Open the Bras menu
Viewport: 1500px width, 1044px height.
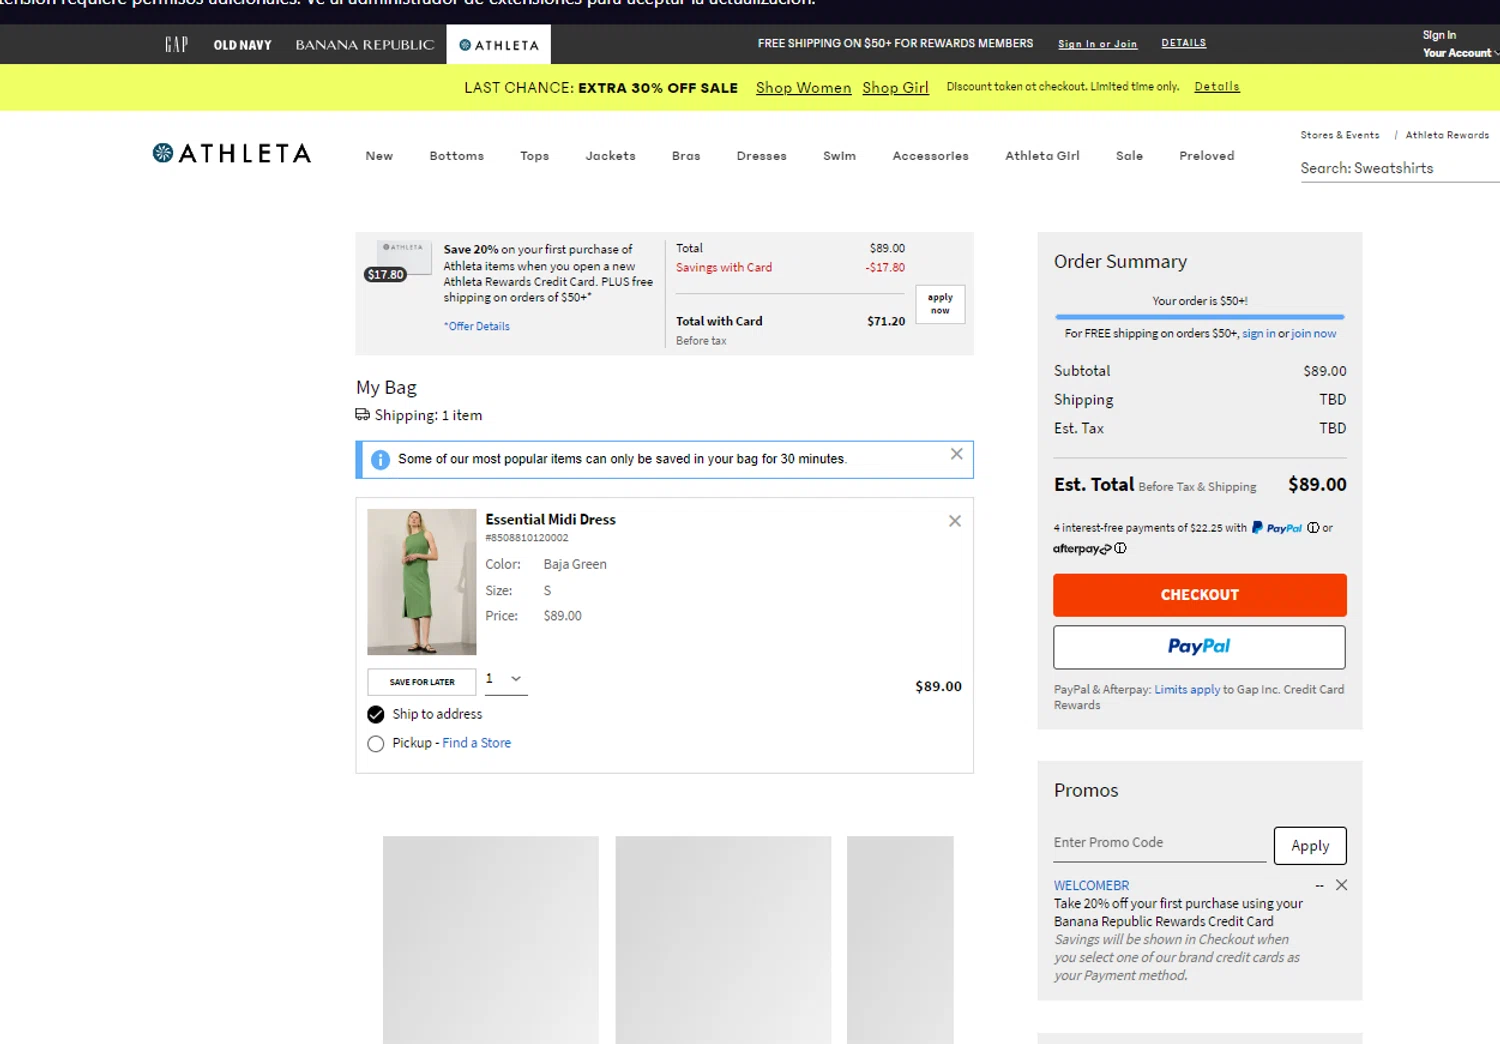(686, 156)
